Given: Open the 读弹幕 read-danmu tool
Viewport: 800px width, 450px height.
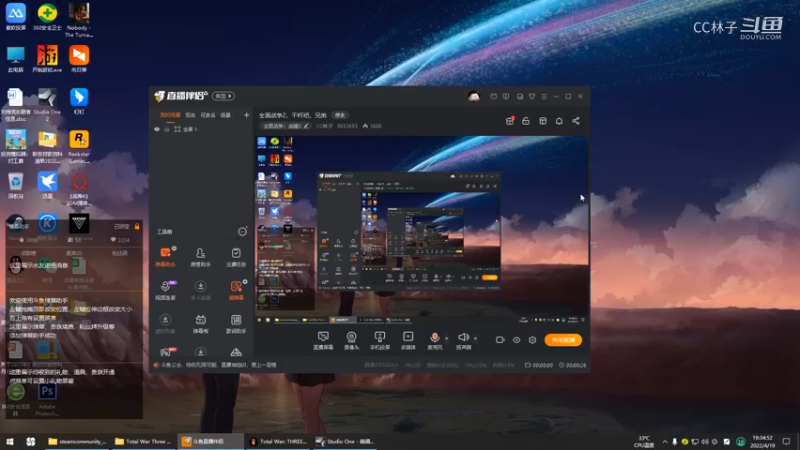Looking at the screenshot, I should coord(236,290).
